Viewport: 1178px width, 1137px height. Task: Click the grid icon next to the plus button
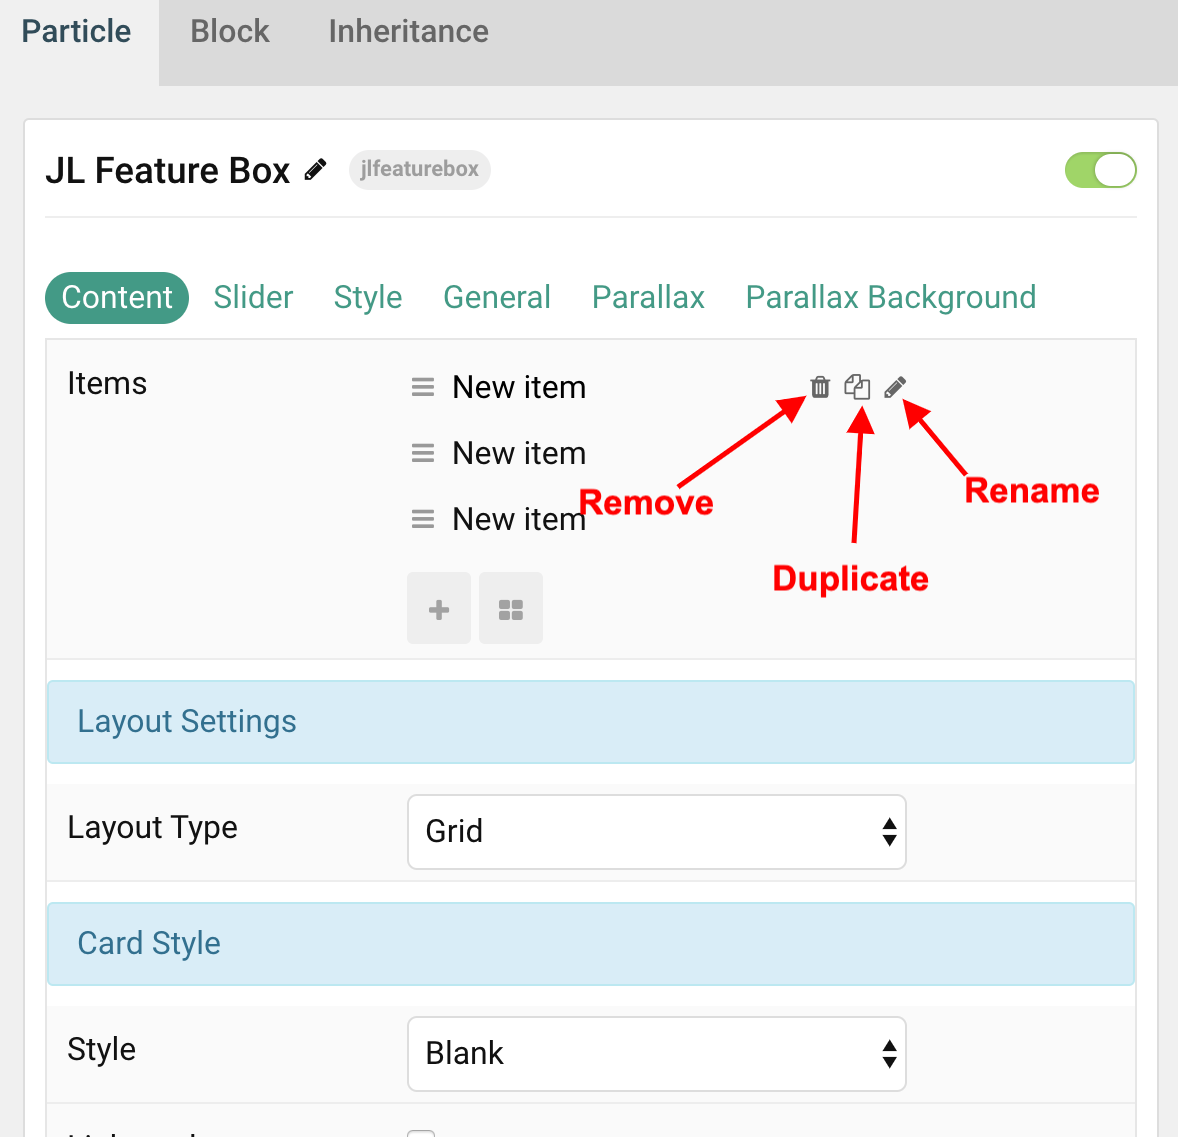[510, 607]
